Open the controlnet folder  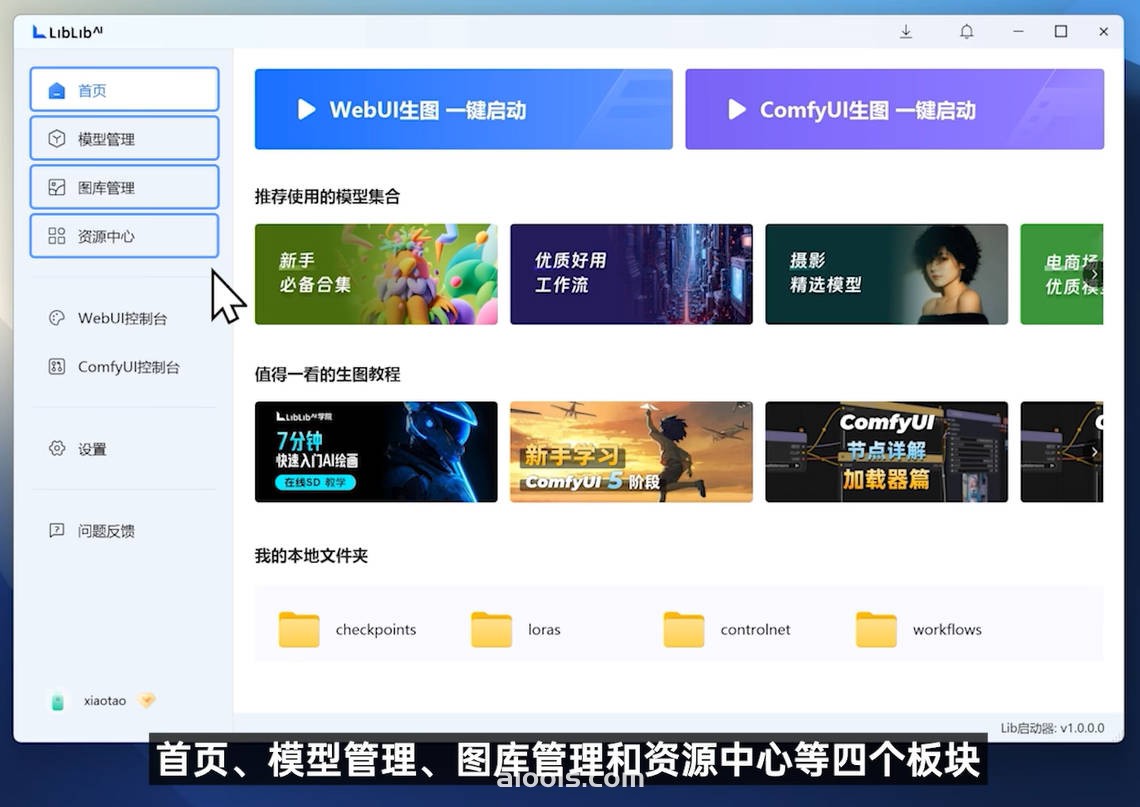(x=727, y=630)
